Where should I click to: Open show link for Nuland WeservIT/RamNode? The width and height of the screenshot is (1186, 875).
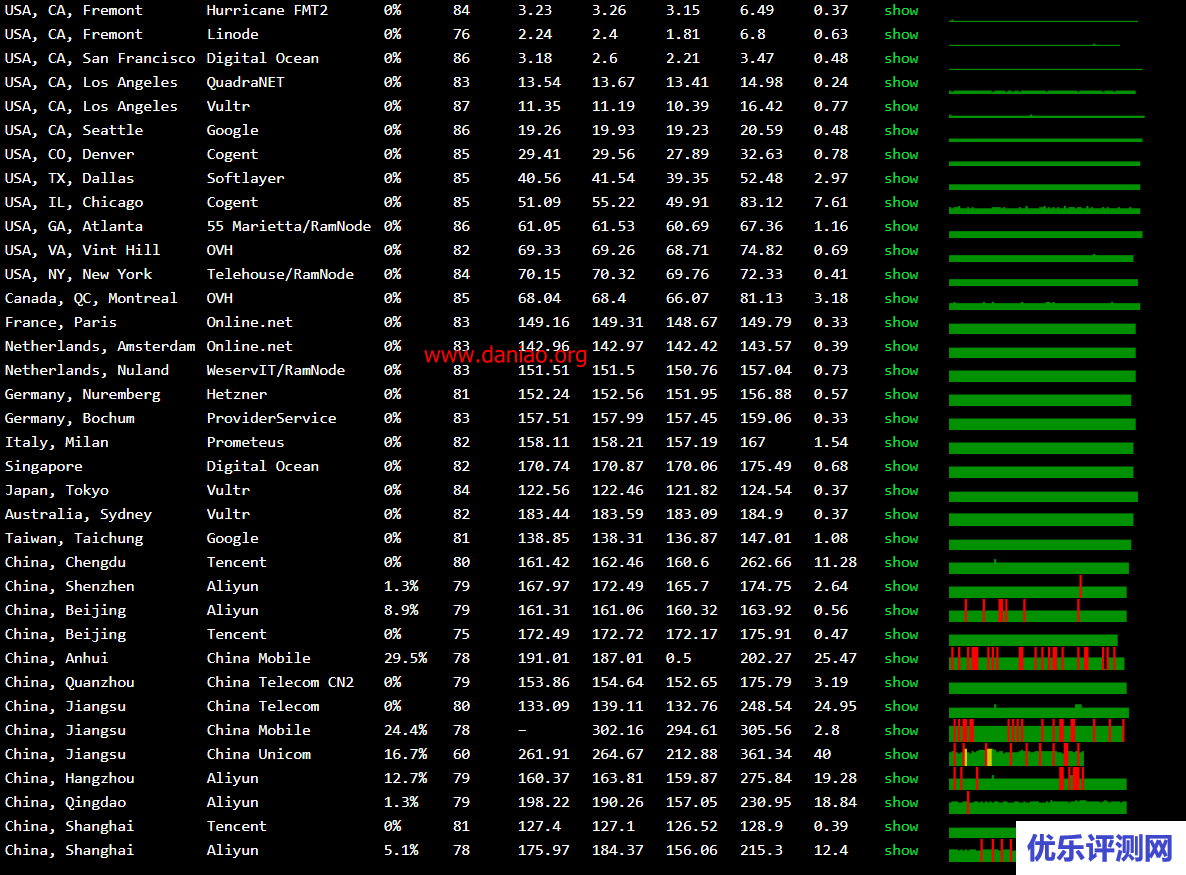click(901, 371)
